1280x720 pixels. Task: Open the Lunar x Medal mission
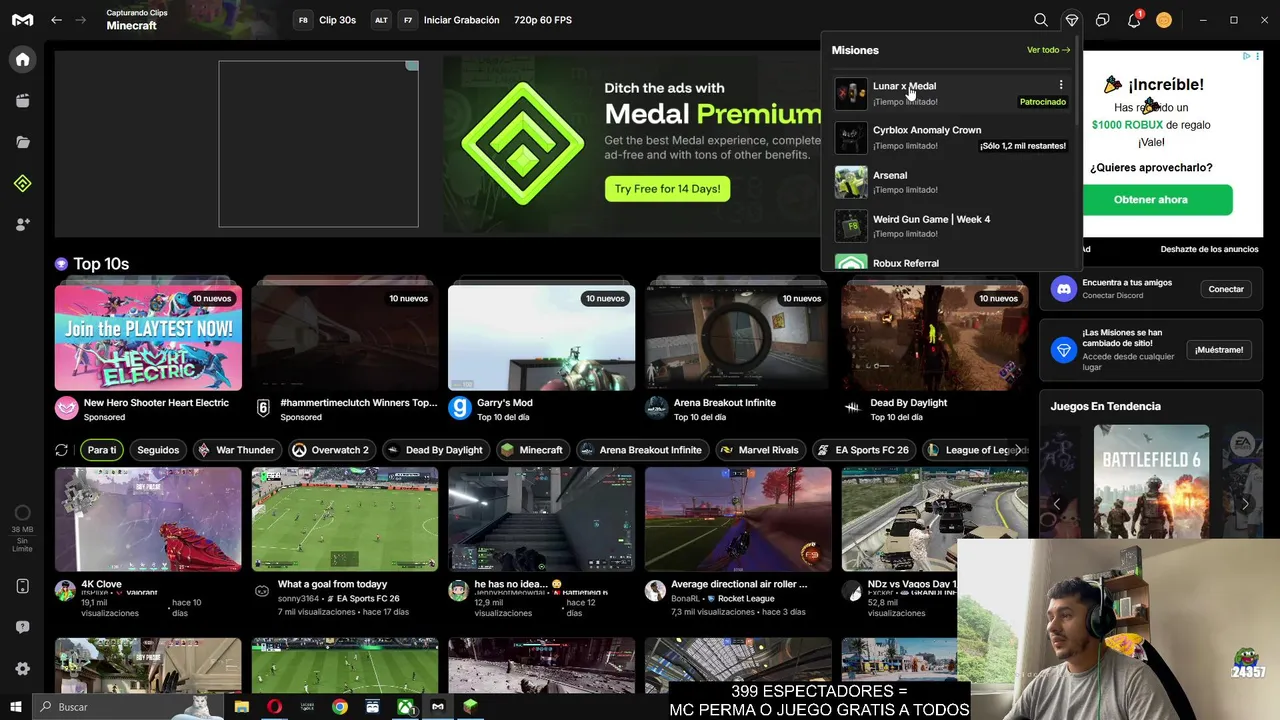[x=950, y=93]
